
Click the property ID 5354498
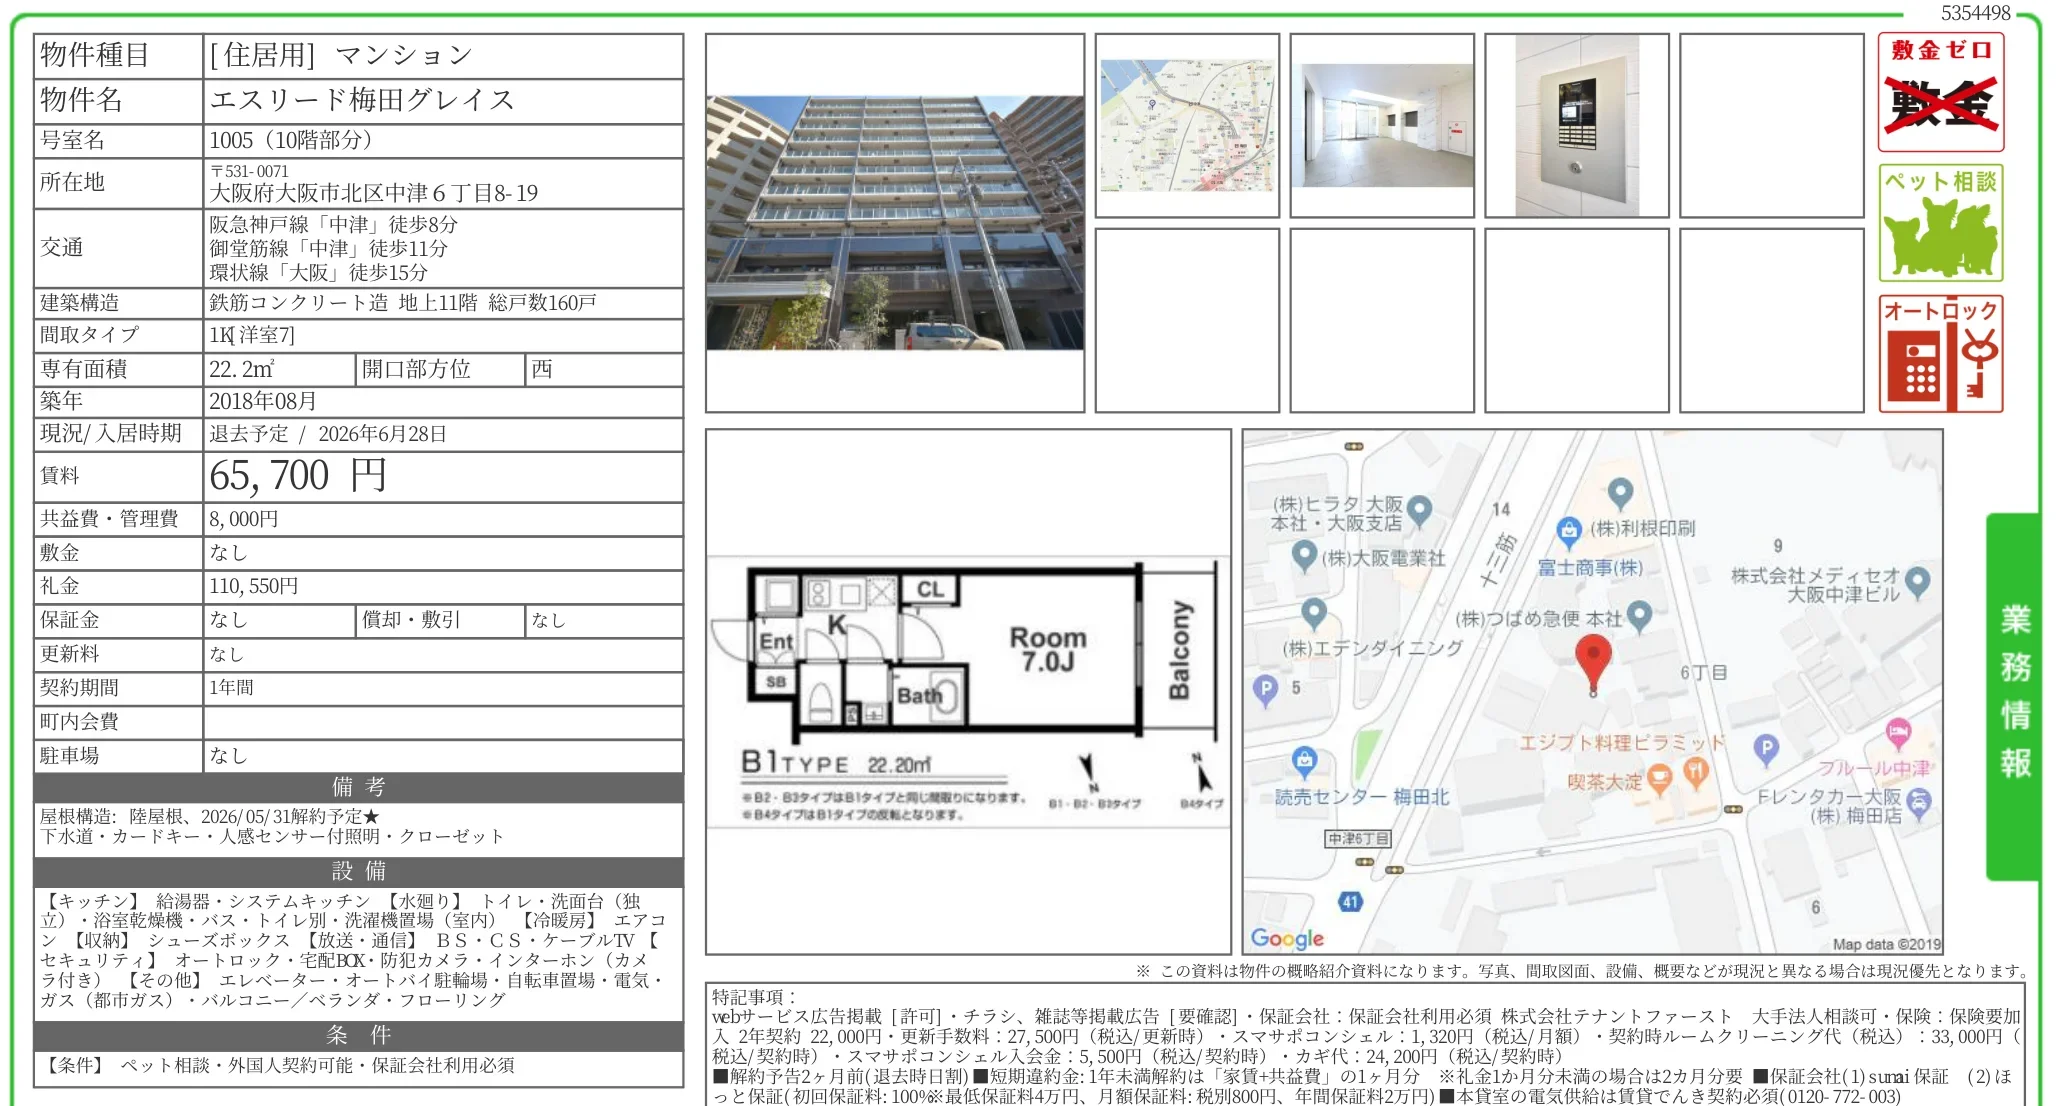[1975, 13]
